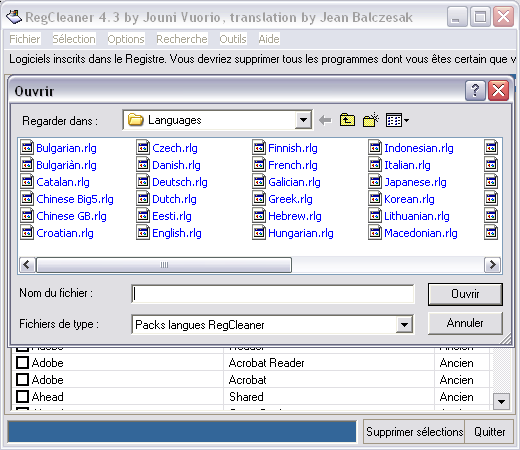The image size is (520, 450).
Task: Open the Recherche menu
Action: click(182, 39)
